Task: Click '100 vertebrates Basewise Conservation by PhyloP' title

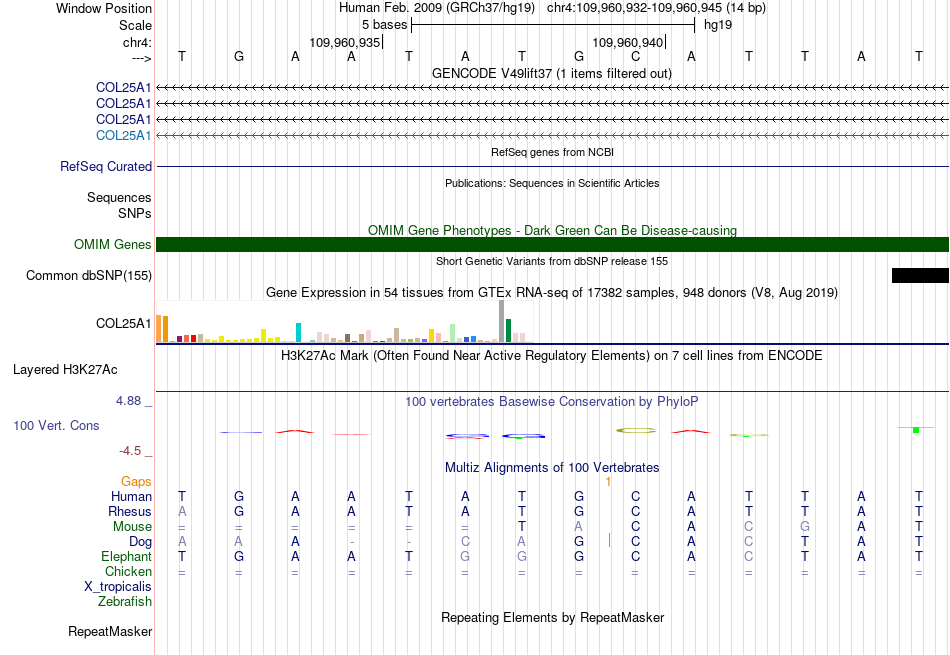Action: [552, 402]
